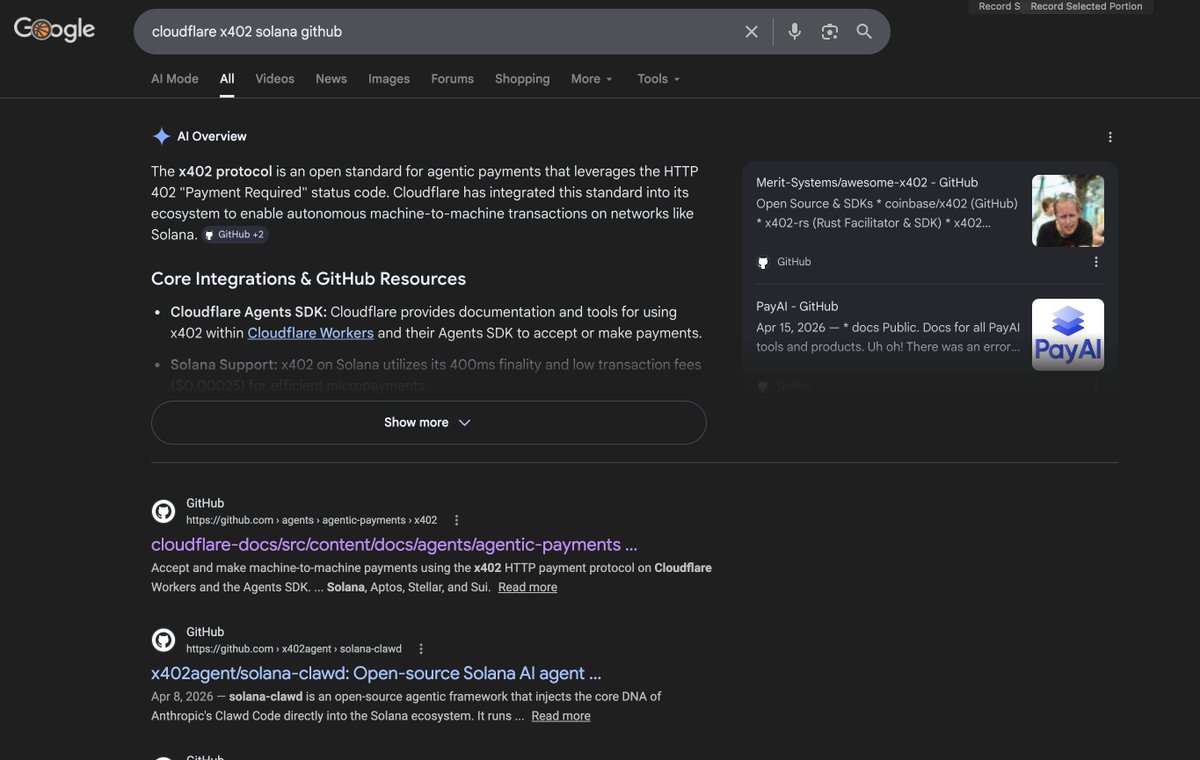Open the Cloudflare Workers link
Image resolution: width=1200 pixels, height=760 pixels.
tap(311, 333)
